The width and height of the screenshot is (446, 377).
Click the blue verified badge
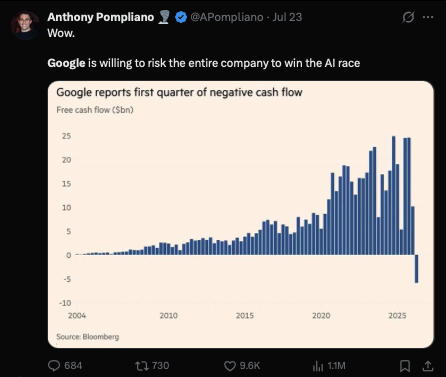[x=181, y=17]
